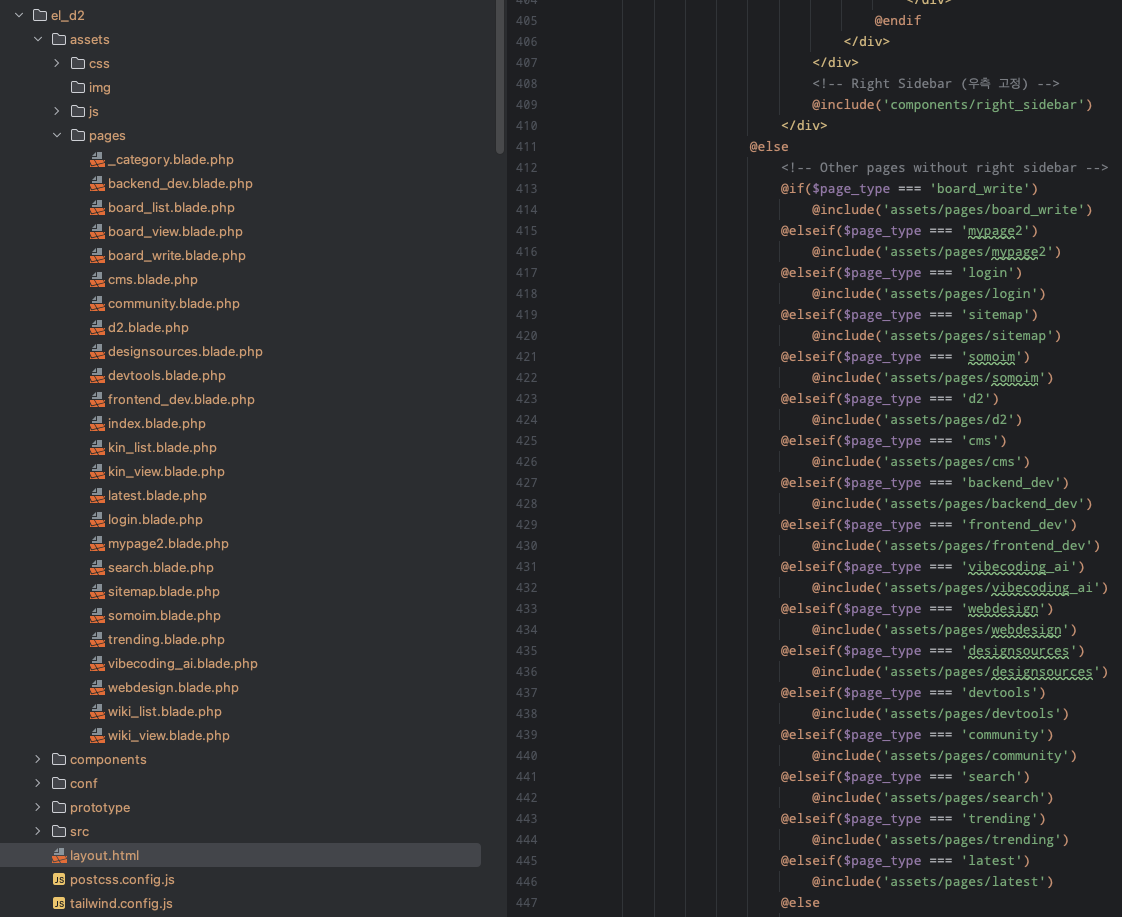Image resolution: width=1122 pixels, height=917 pixels.
Task: Click the Blade icon beside wiki_view.blade.php
Action: click(x=97, y=736)
